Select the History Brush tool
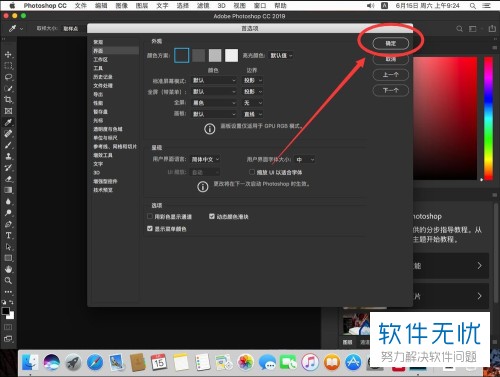Viewport: 500px width, 377px height. [9, 167]
